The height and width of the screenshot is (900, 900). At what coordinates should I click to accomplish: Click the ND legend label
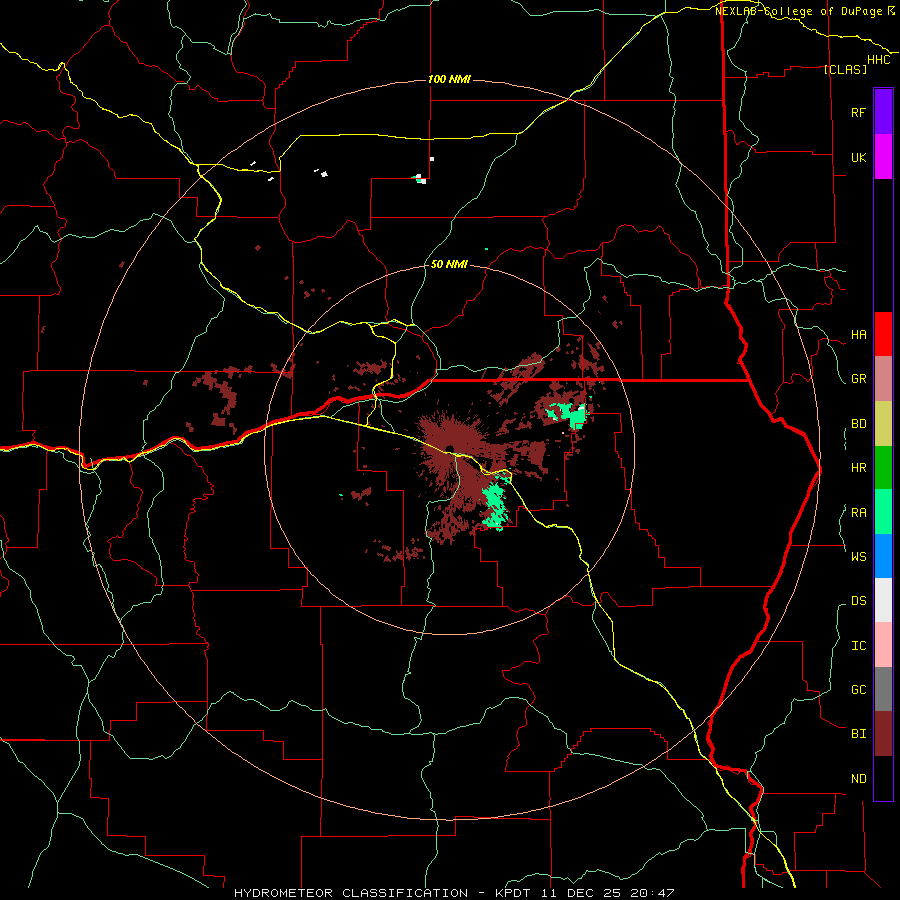pyautogui.click(x=858, y=779)
